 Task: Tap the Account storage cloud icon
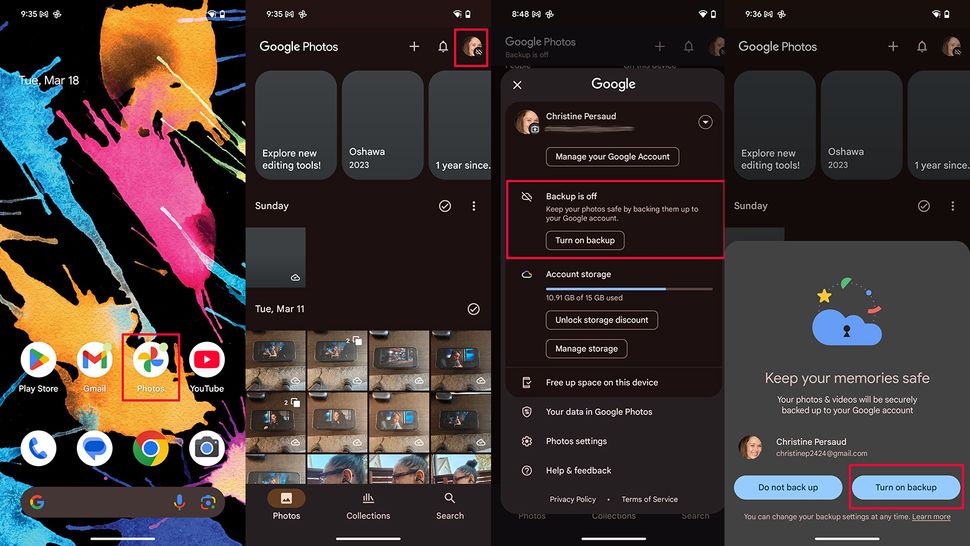coord(526,275)
